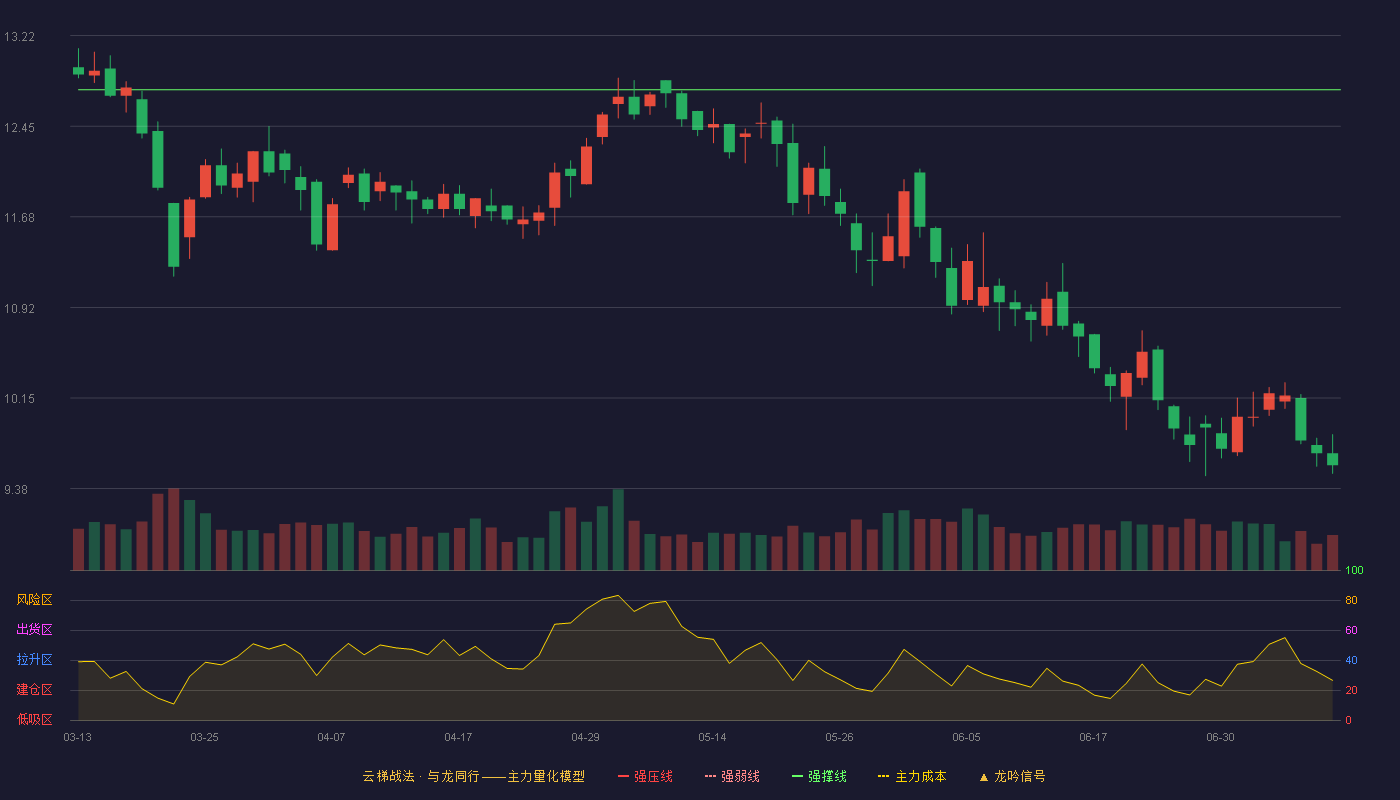
Task: Click the green horizontal support line
Action: click(x=709, y=90)
